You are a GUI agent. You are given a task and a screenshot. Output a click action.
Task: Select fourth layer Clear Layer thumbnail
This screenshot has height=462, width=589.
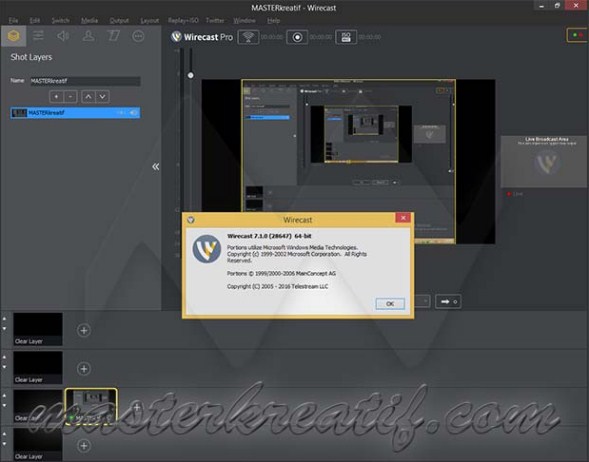38,444
